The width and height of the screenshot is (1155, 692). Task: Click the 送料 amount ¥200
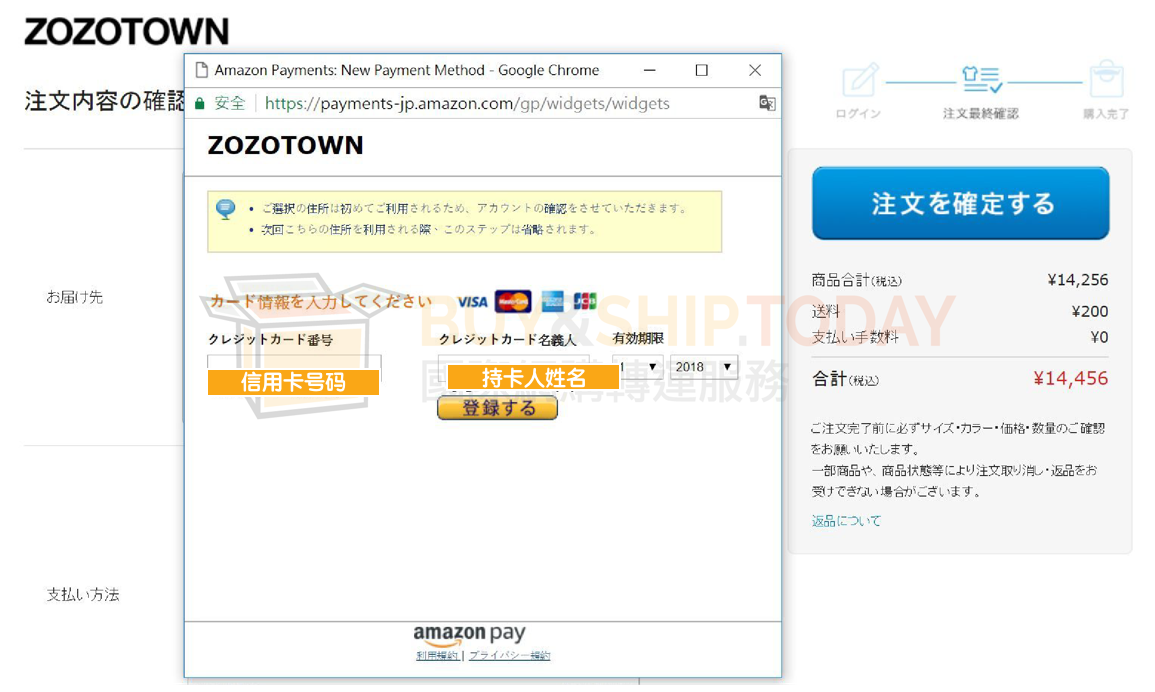pyautogui.click(x=1089, y=311)
